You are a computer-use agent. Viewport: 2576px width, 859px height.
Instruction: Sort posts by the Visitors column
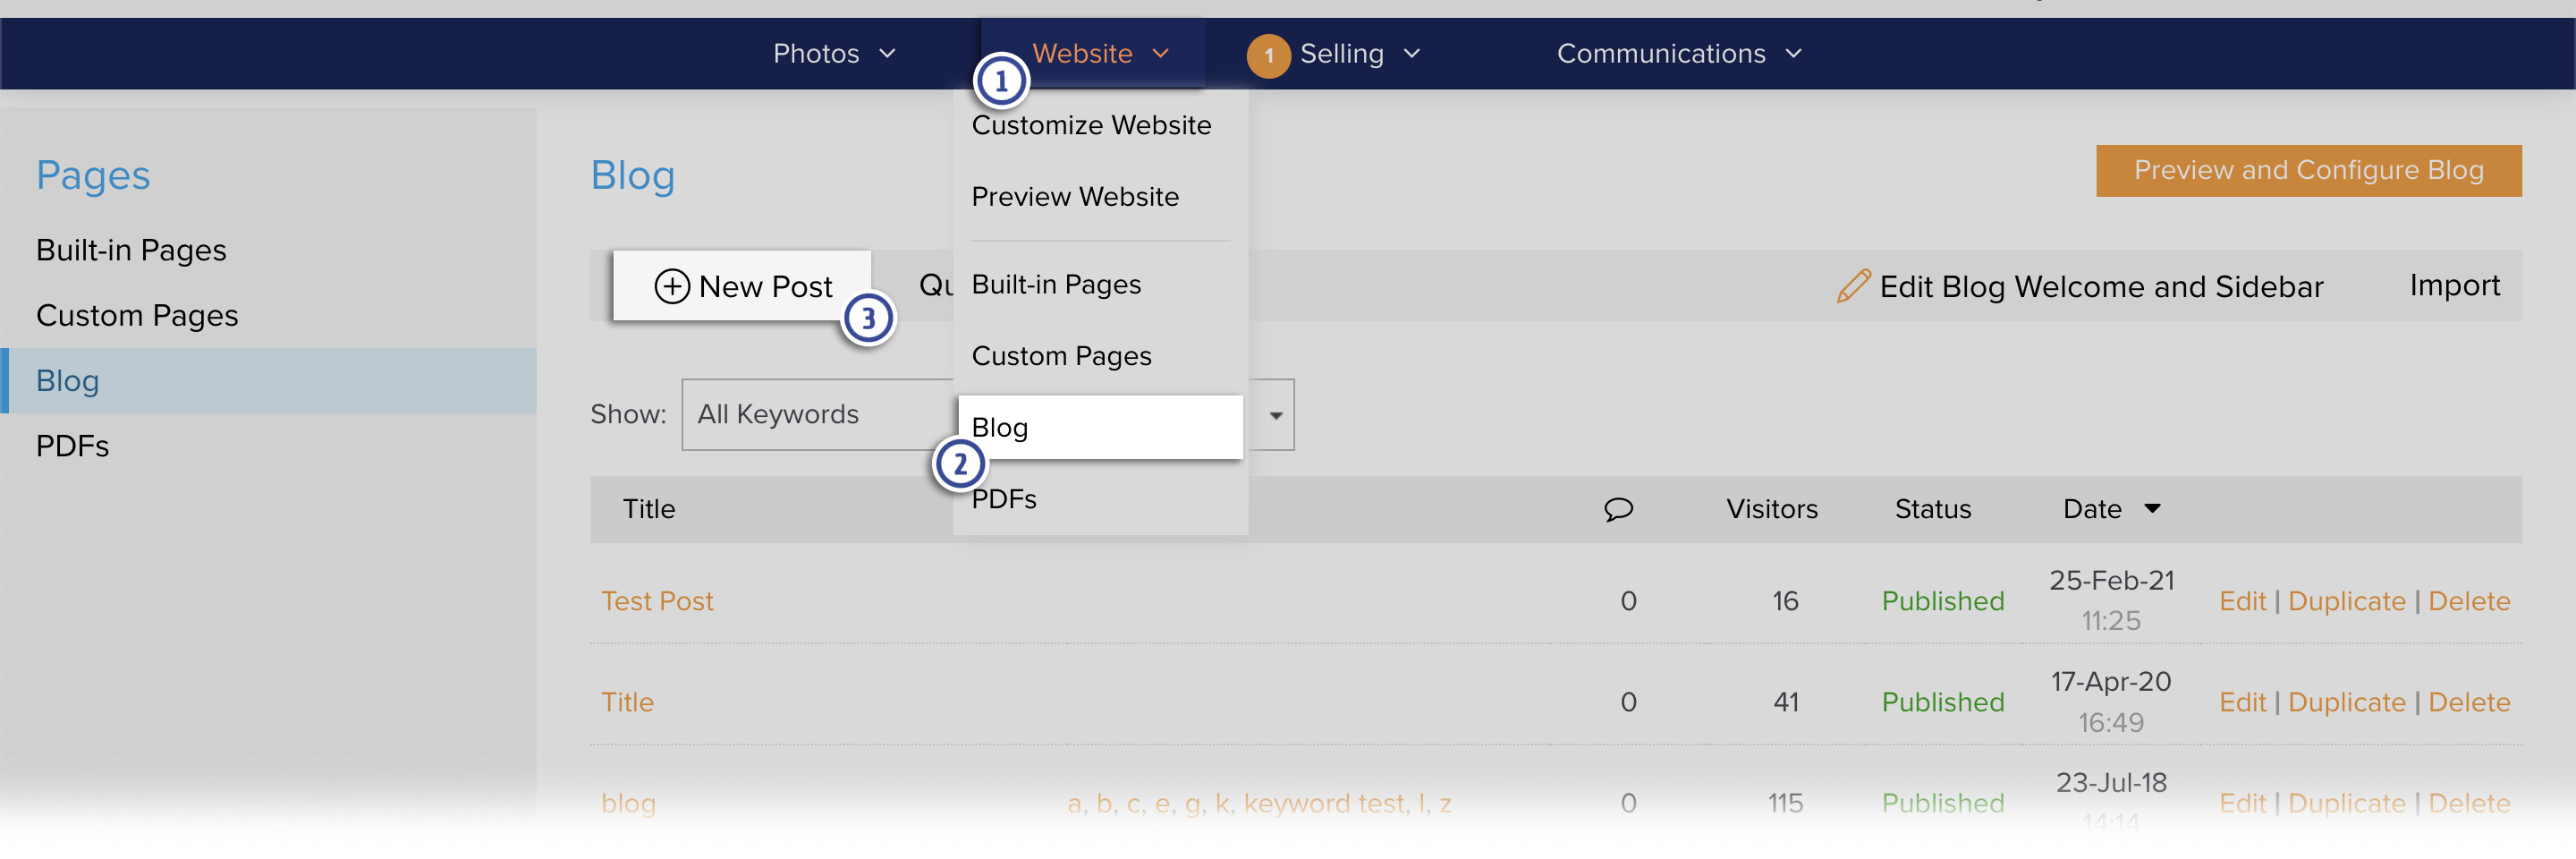pos(1771,509)
